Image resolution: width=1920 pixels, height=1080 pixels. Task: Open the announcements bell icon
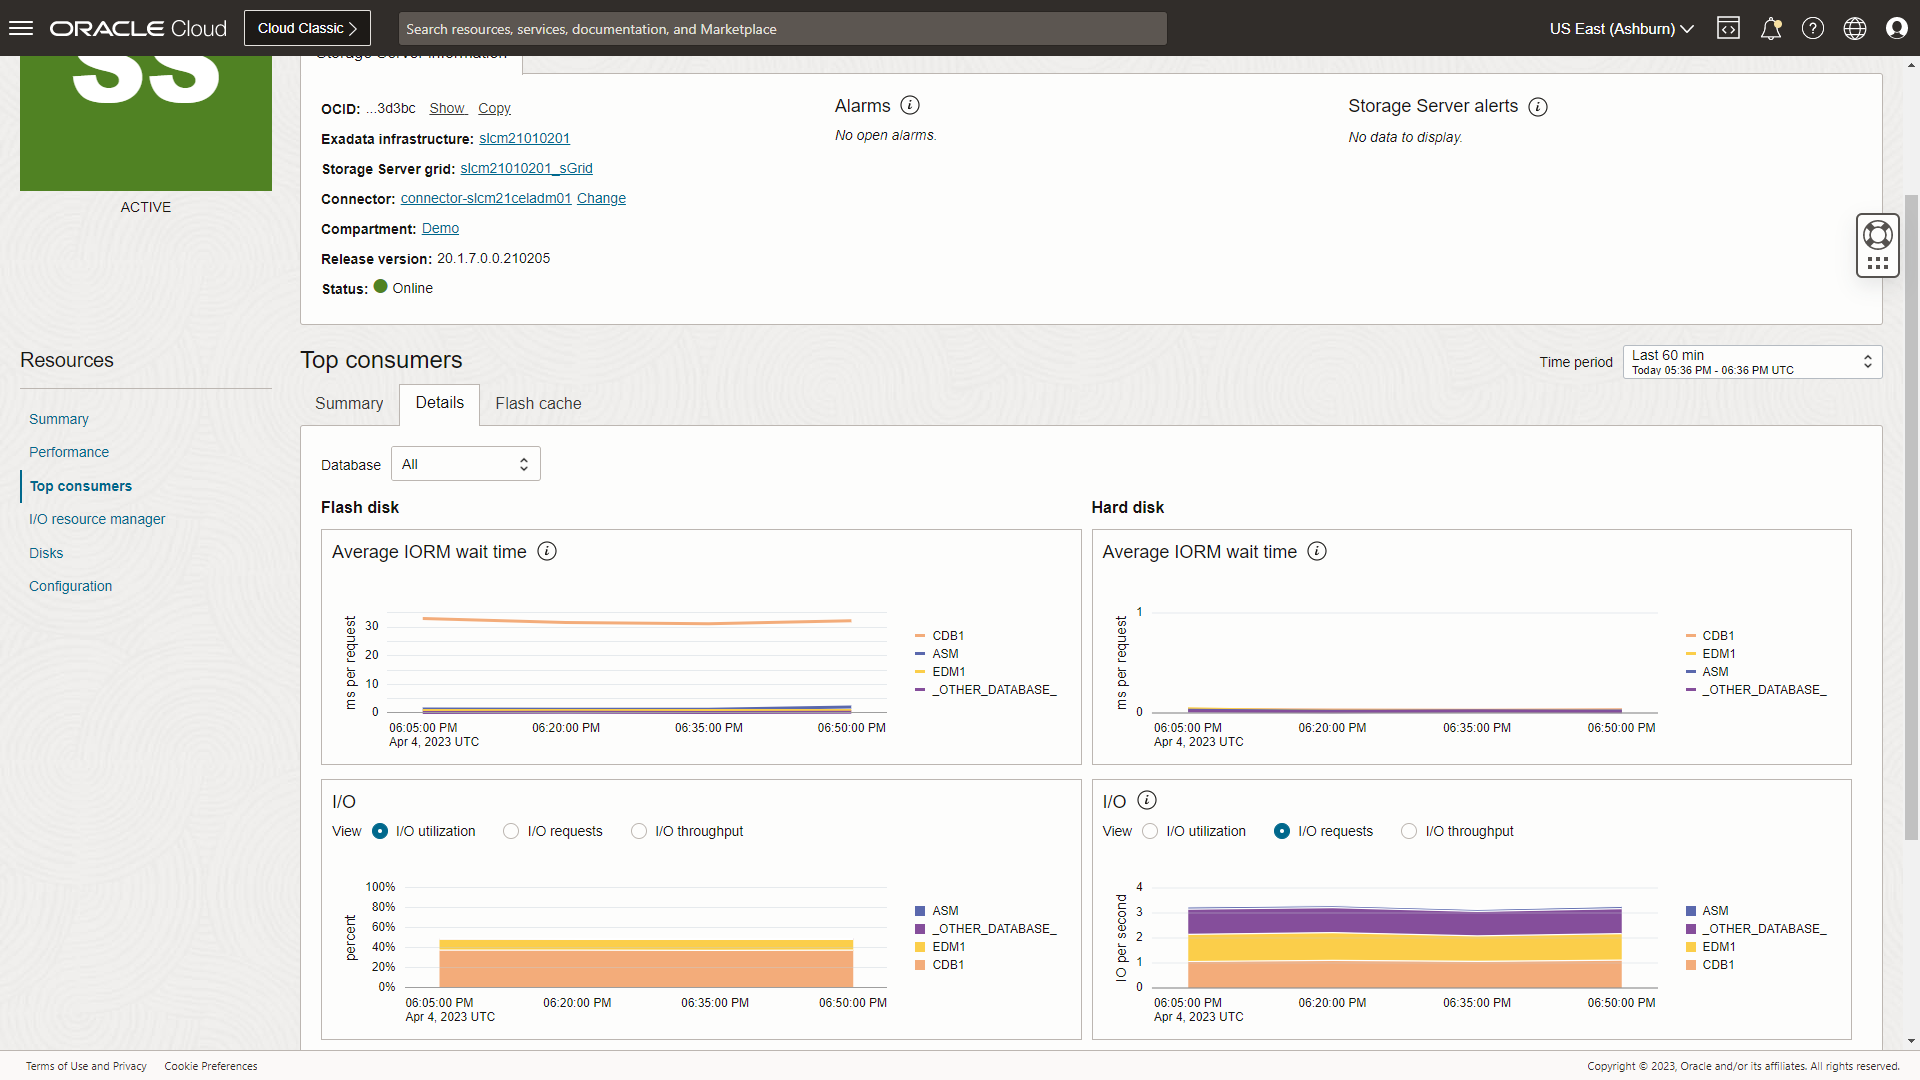1771,28
